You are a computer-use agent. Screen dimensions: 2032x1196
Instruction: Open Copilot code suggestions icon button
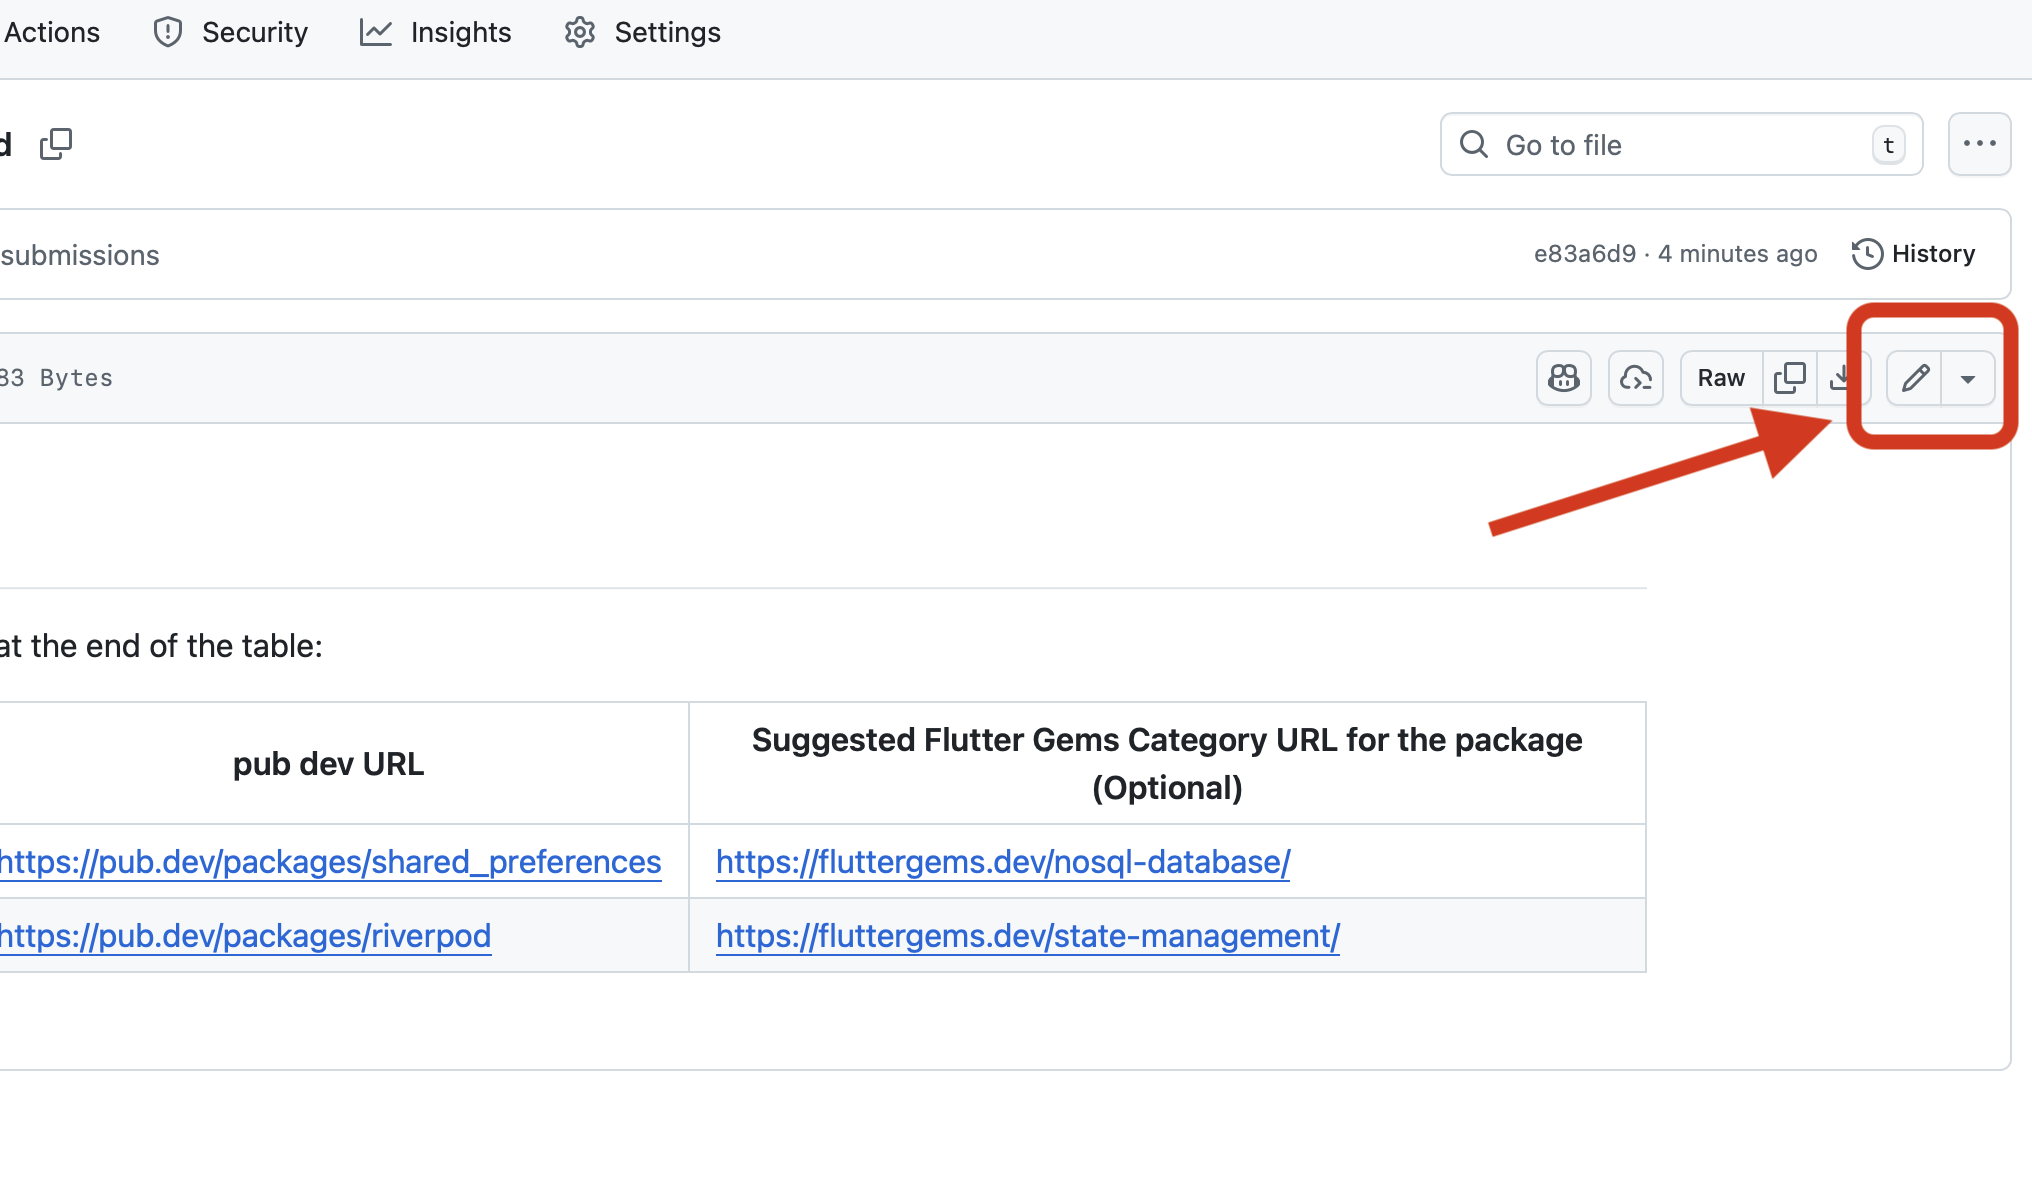click(1636, 378)
